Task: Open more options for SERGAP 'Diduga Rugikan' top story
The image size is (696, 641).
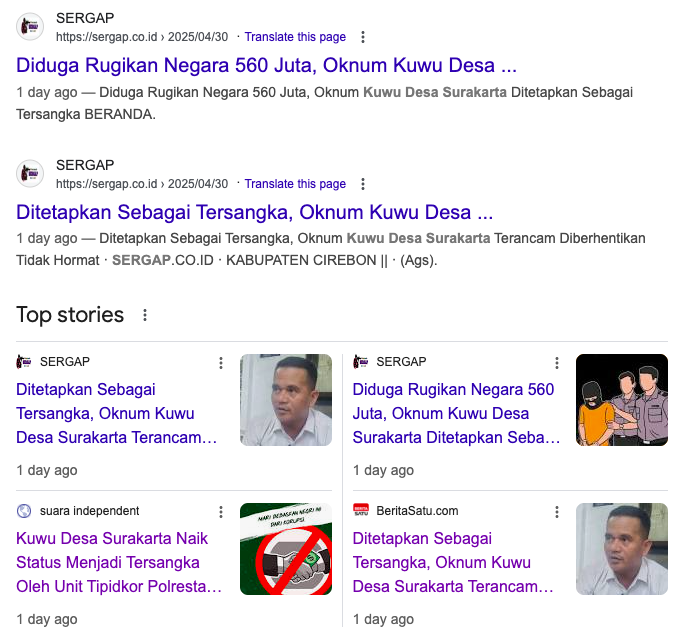Action: coord(557,363)
